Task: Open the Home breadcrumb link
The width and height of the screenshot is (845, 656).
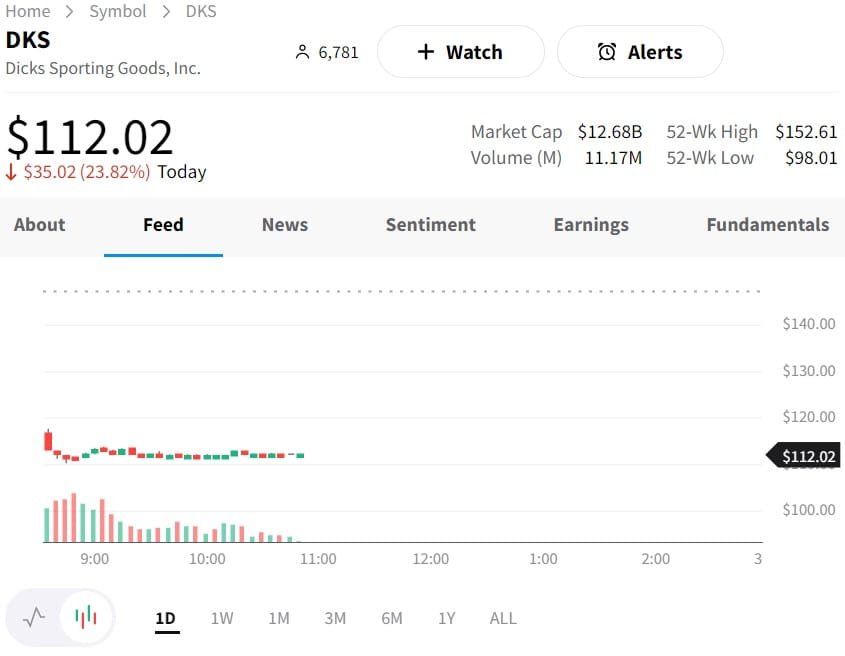Action: 28,12
